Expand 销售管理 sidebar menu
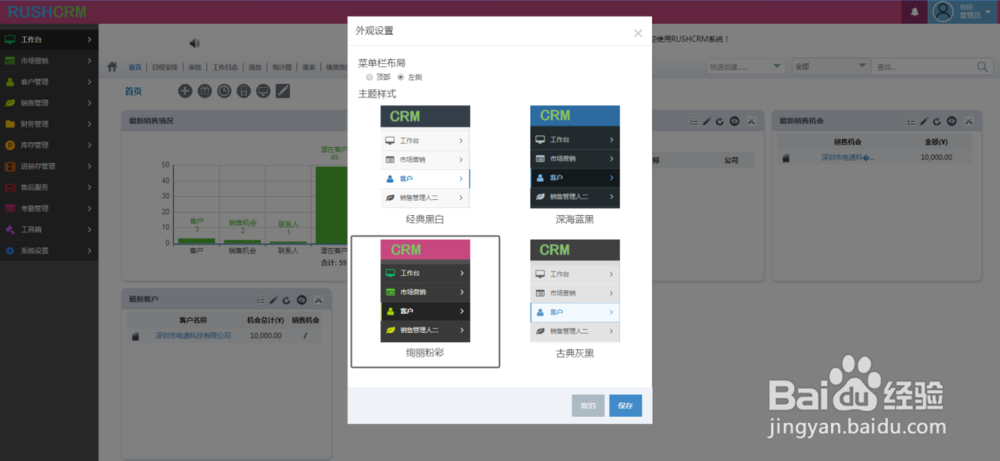Viewport: 1000px width, 461px height. pyautogui.click(x=49, y=103)
